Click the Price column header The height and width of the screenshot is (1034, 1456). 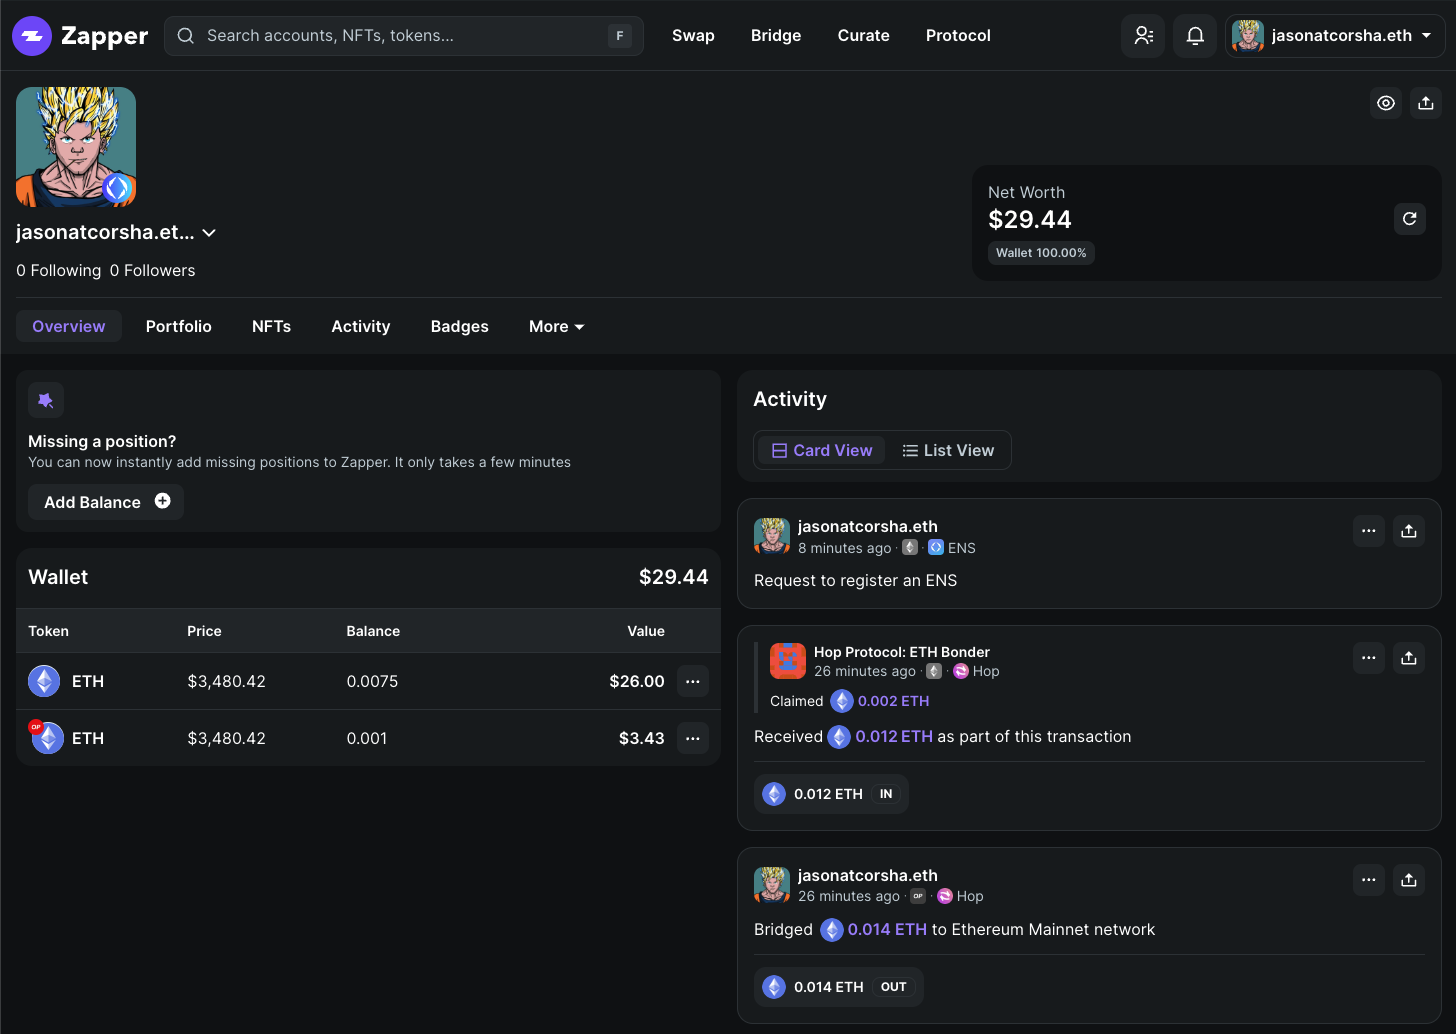(204, 631)
